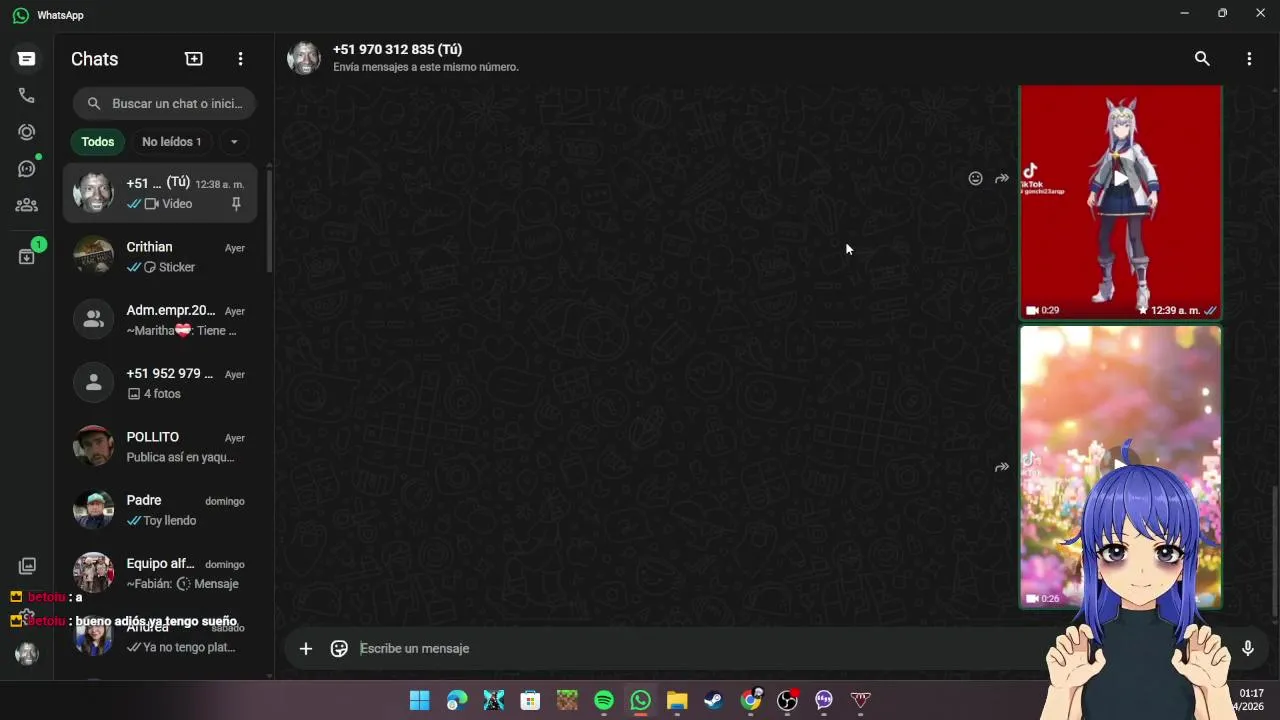Open the media gallery sidebar icon
Viewport: 1280px width, 720px height.
[x=27, y=566]
